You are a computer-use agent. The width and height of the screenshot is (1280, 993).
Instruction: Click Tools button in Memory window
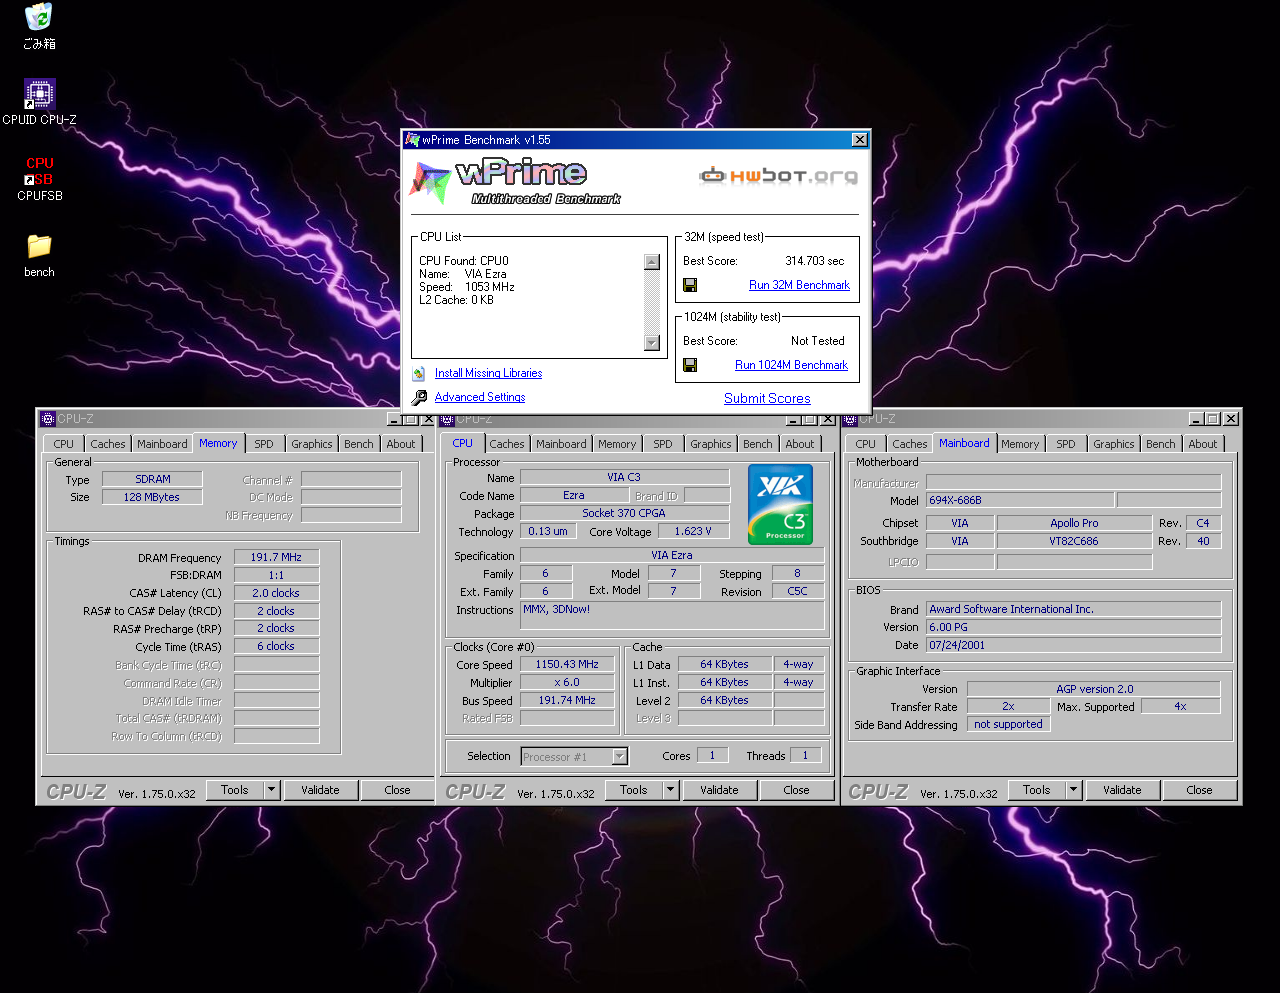tap(235, 790)
